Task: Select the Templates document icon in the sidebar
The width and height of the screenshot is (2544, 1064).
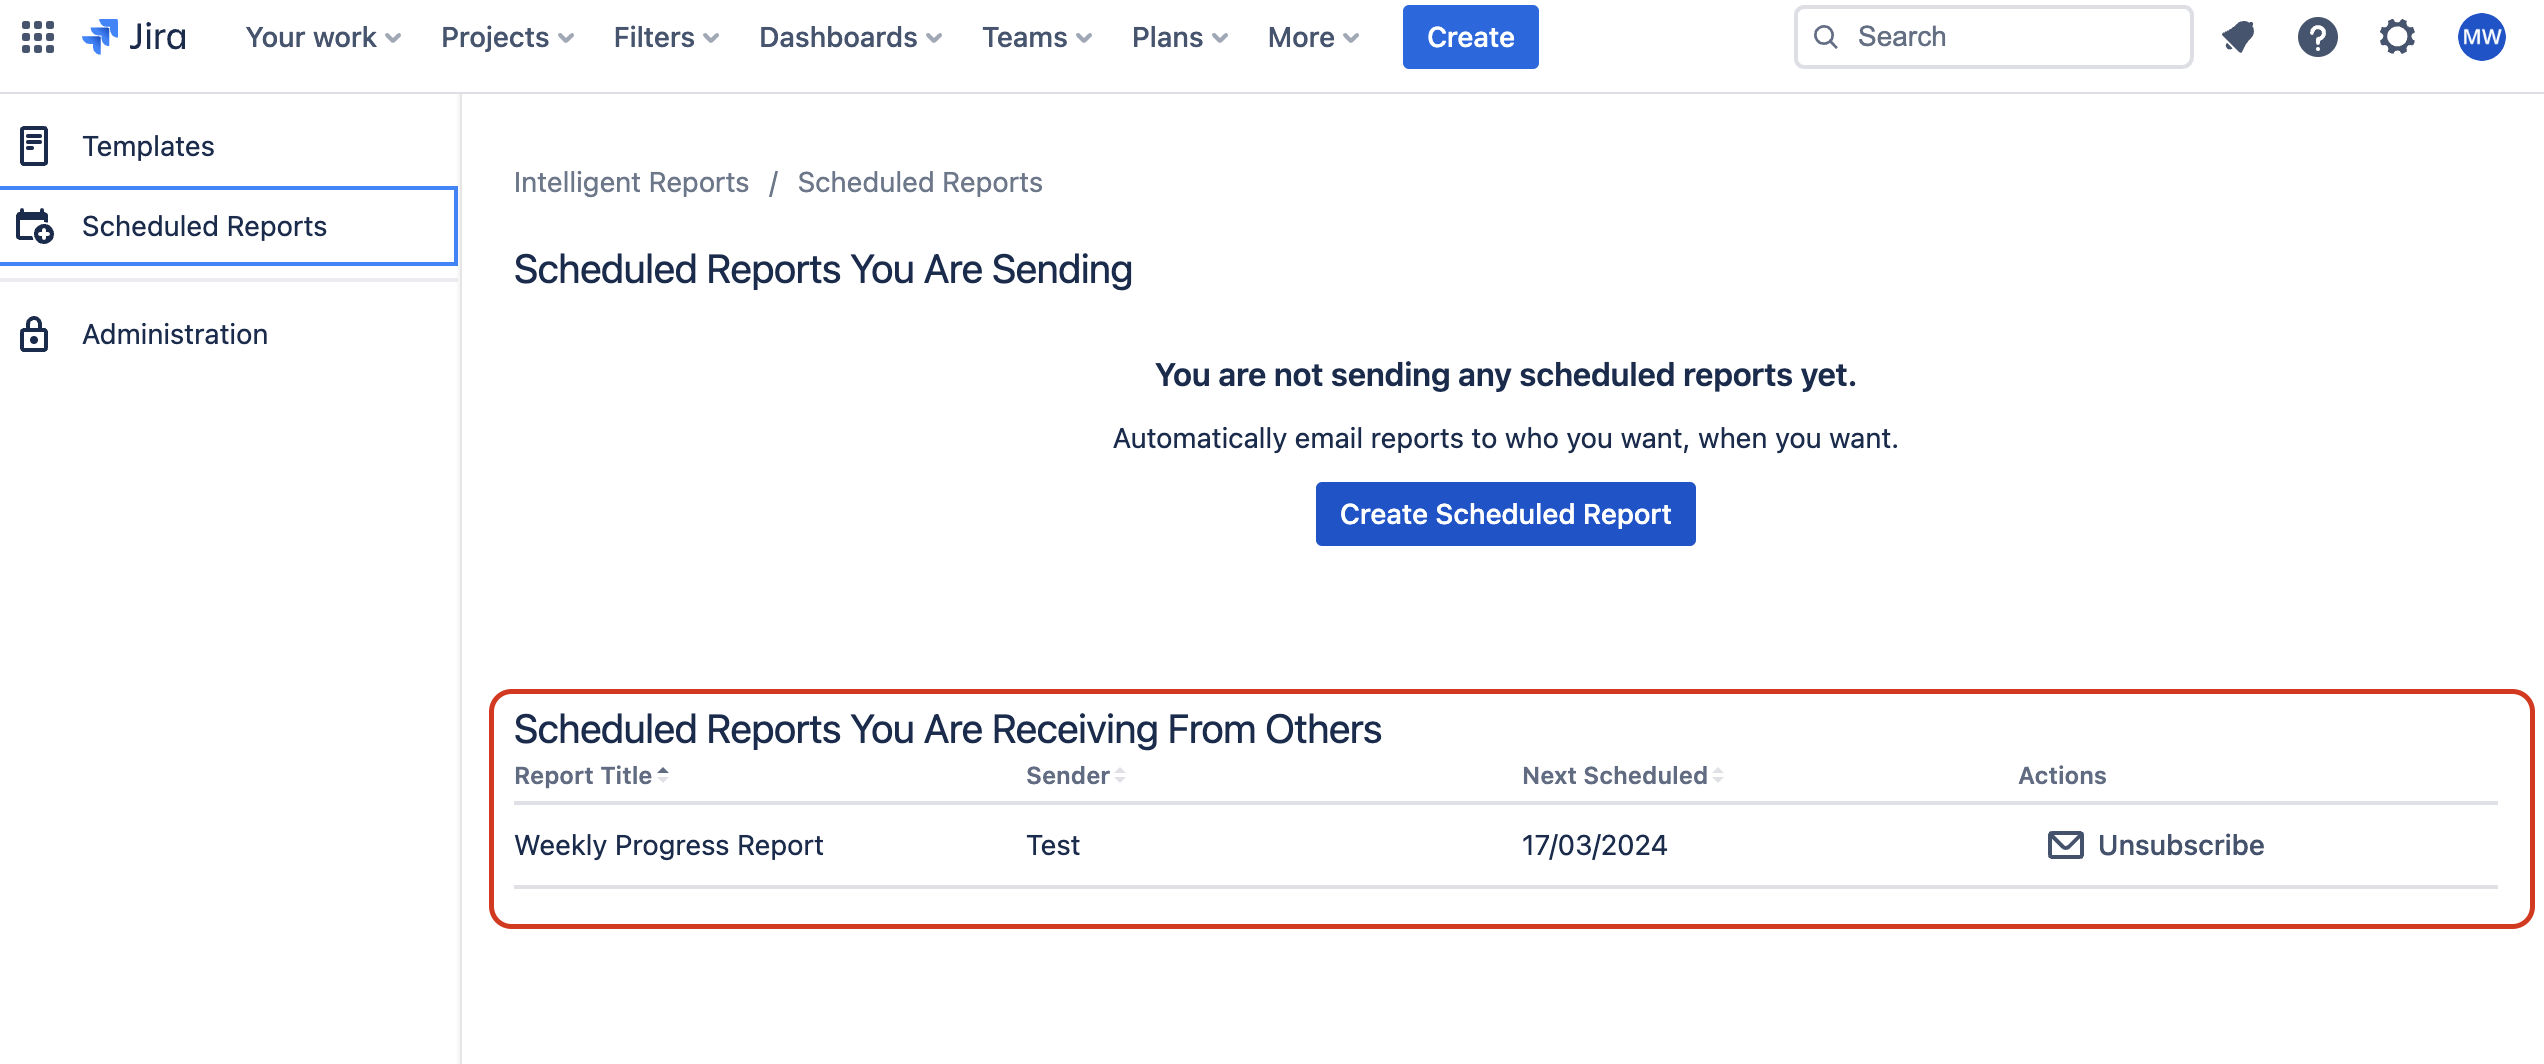Action: point(35,145)
